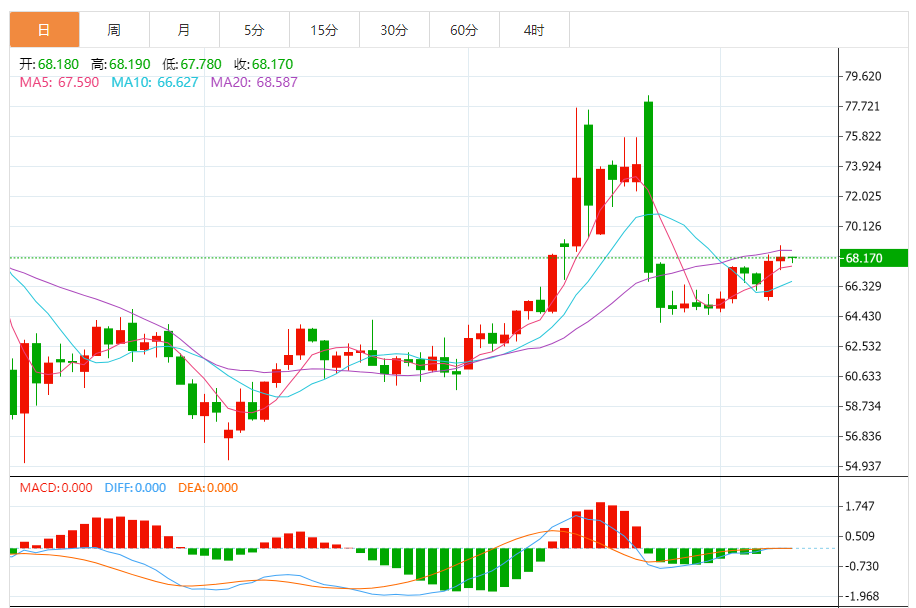The height and width of the screenshot is (608, 916).
Task: Click the 64.430 price axis label
Action: (x=863, y=317)
